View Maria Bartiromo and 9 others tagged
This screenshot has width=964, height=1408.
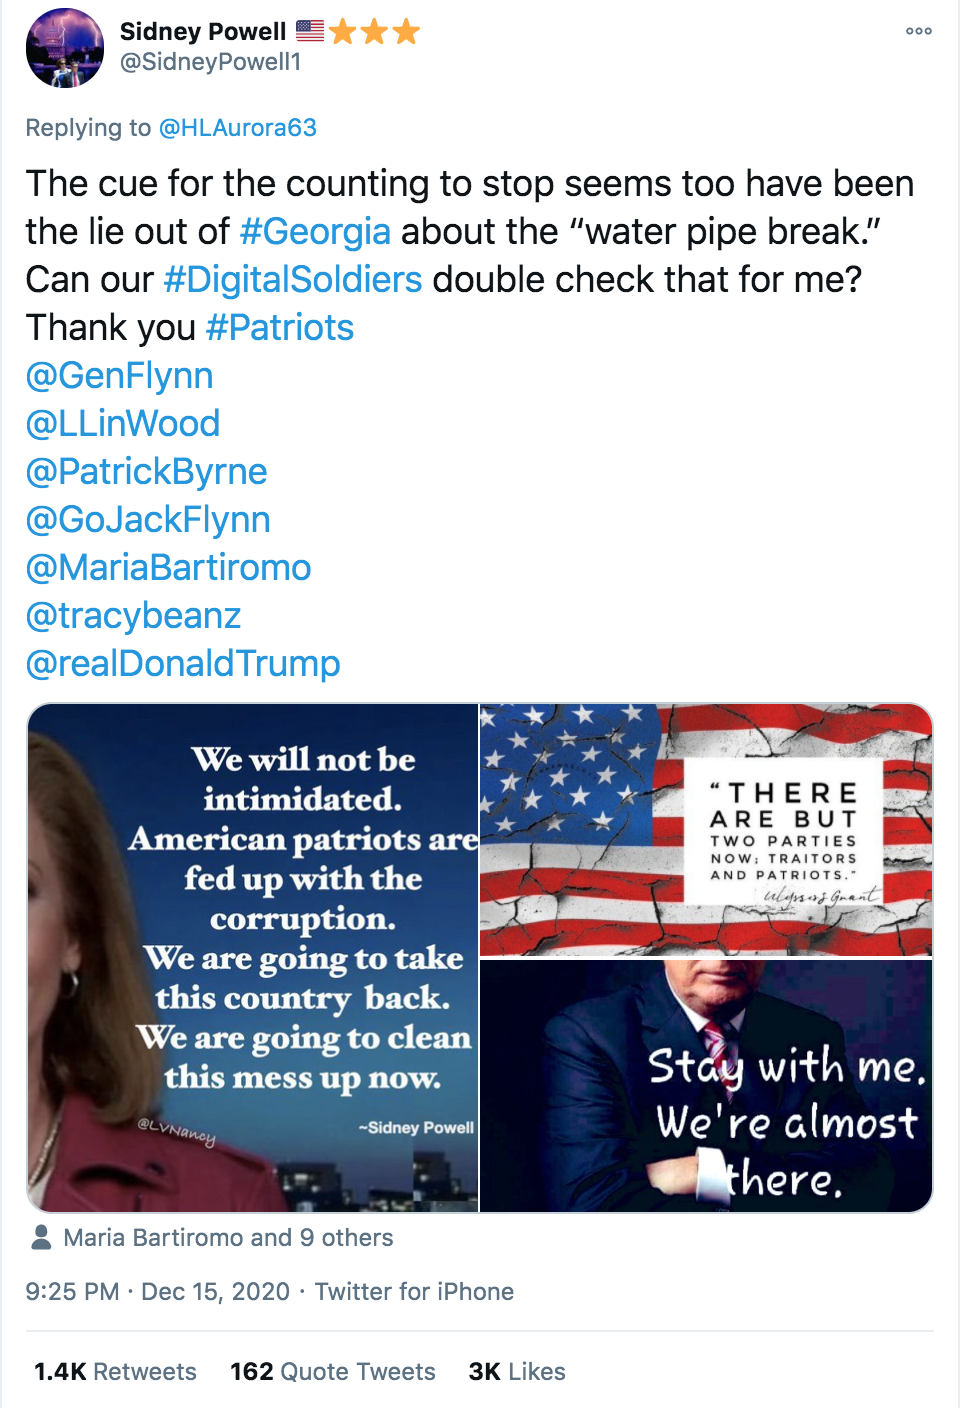click(x=228, y=1238)
